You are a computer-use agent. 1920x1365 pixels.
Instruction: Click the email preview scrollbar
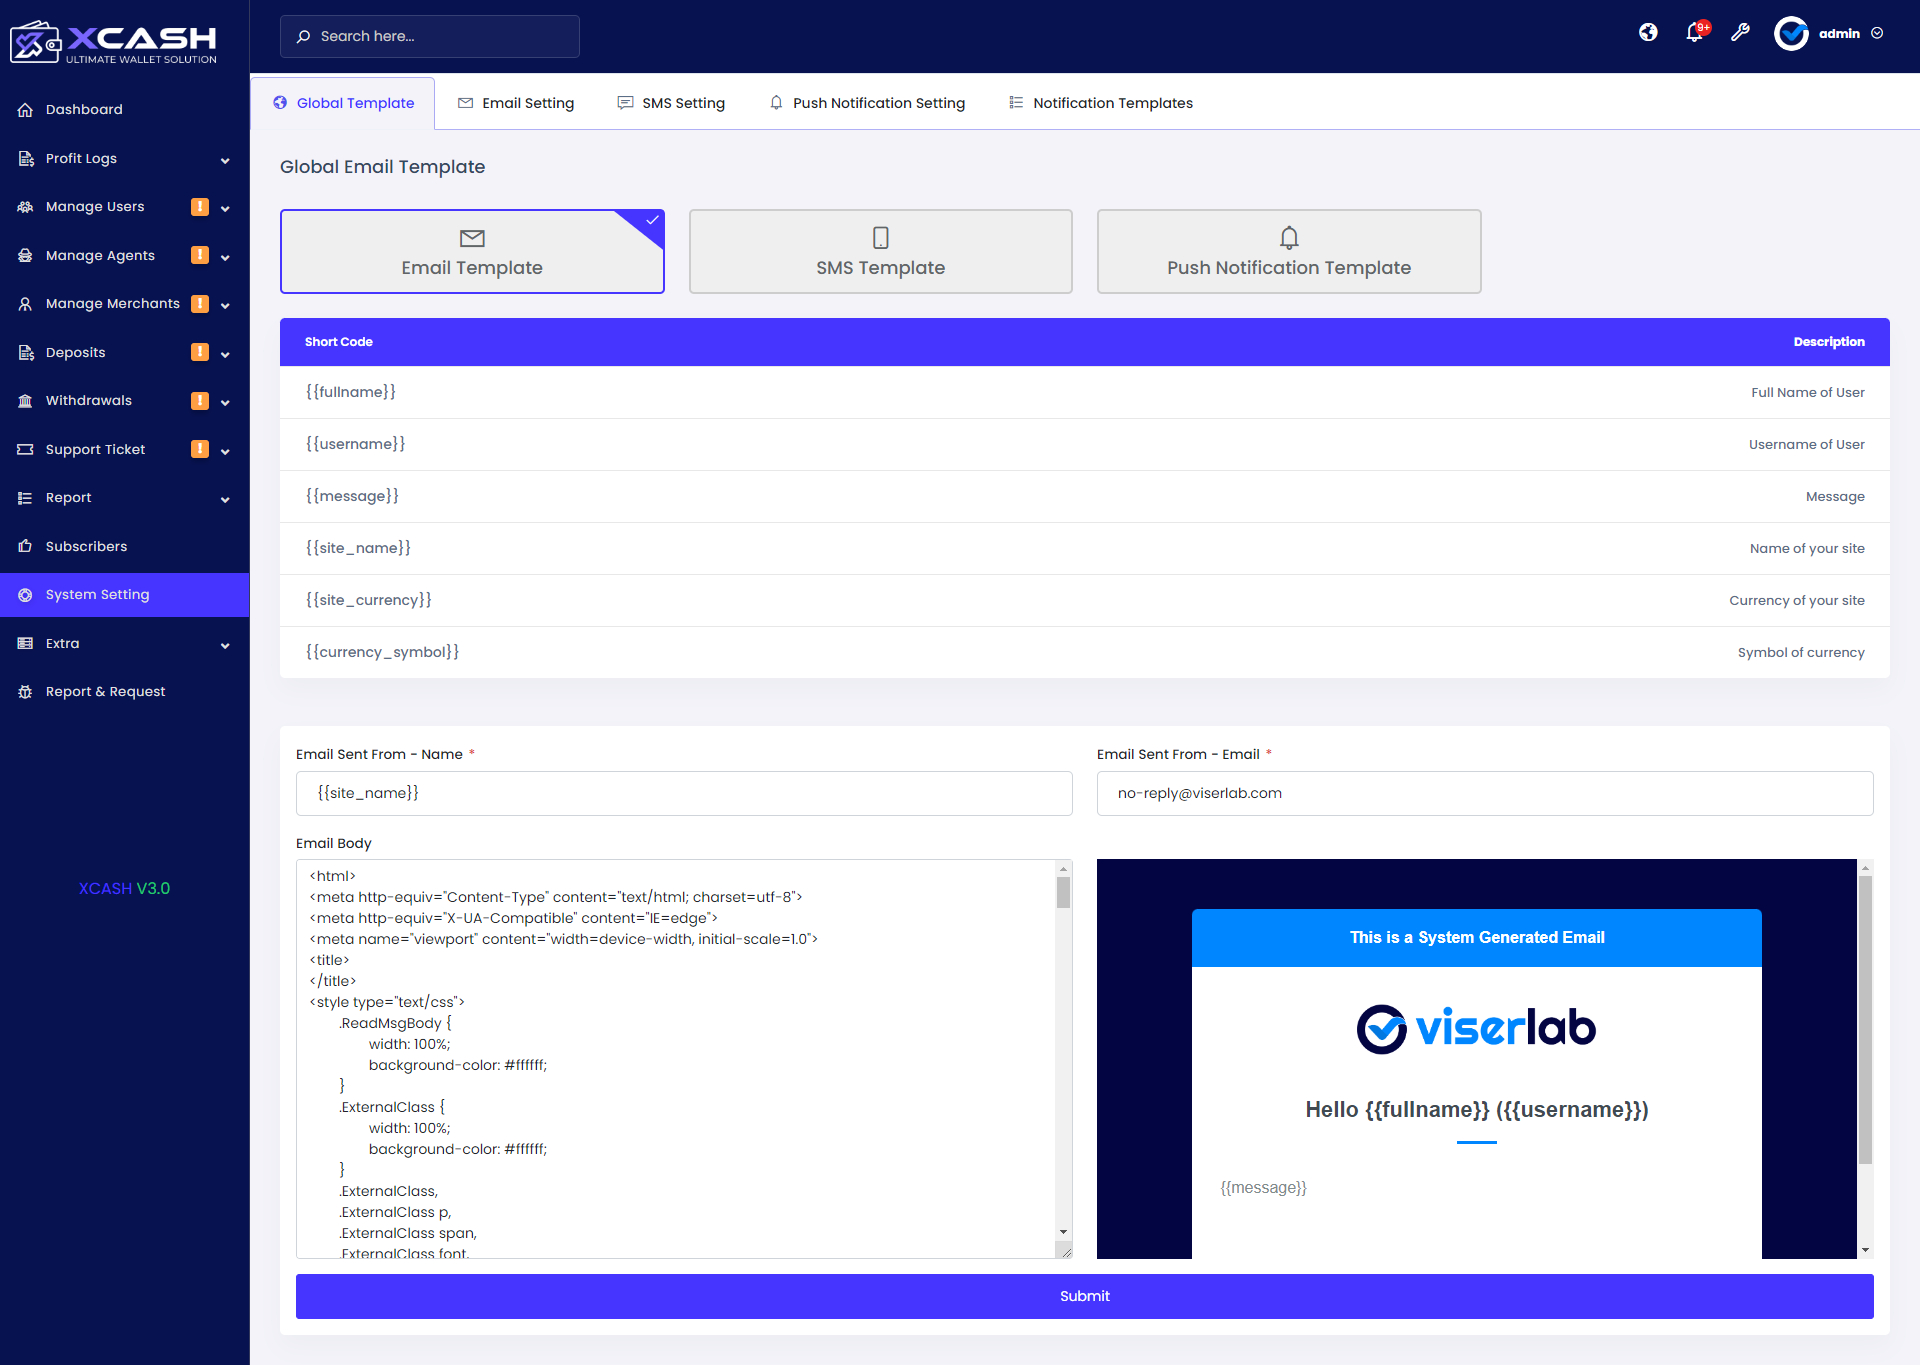point(1865,1020)
